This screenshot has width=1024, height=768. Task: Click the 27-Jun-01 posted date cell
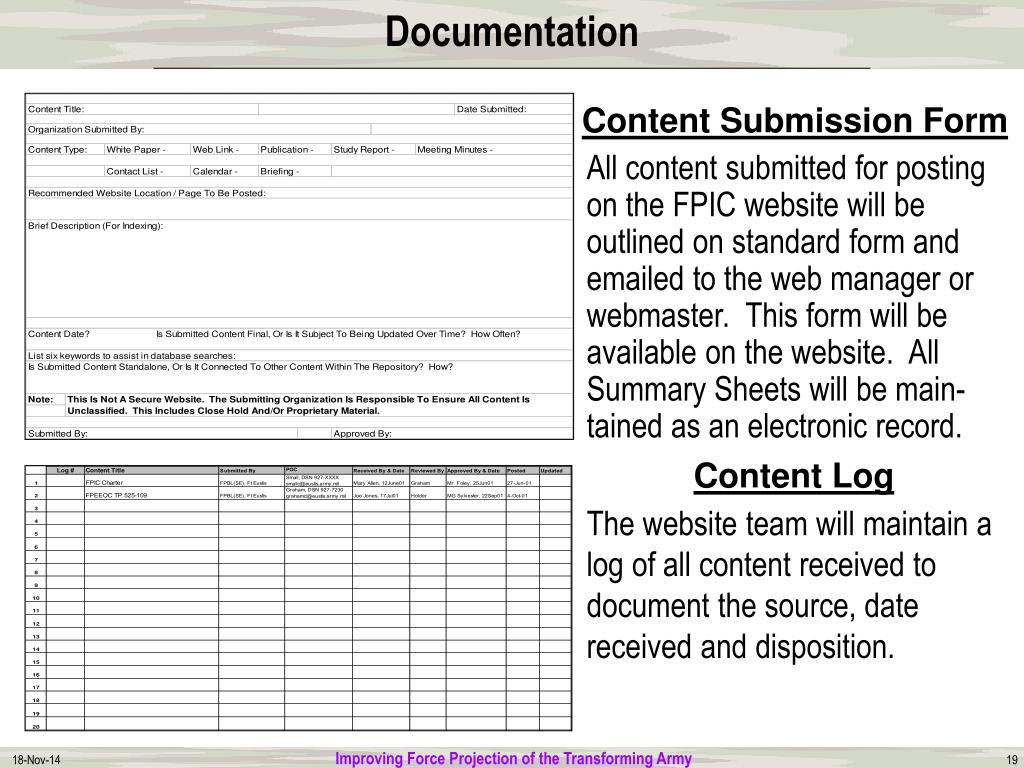pos(520,483)
